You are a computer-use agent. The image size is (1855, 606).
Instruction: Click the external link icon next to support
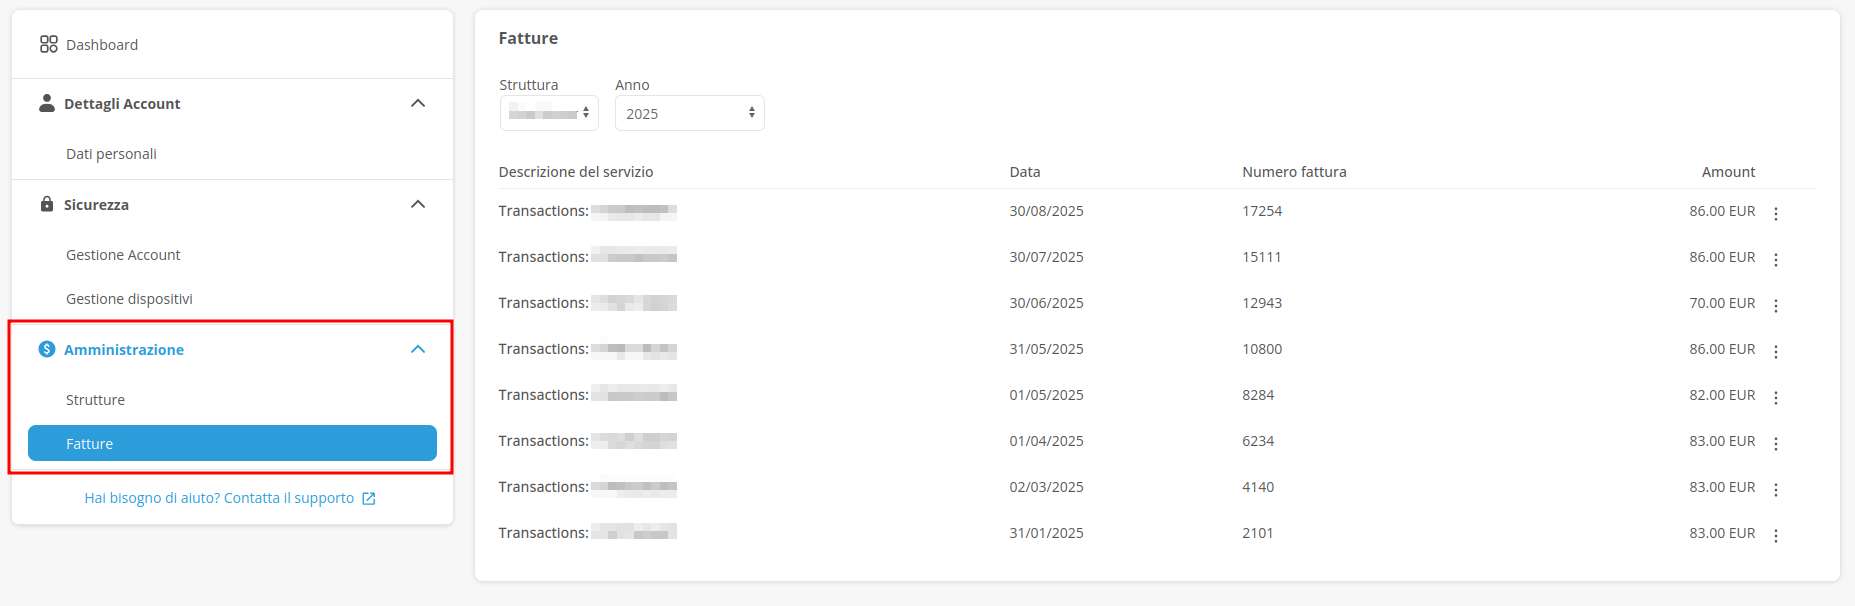coord(368,498)
